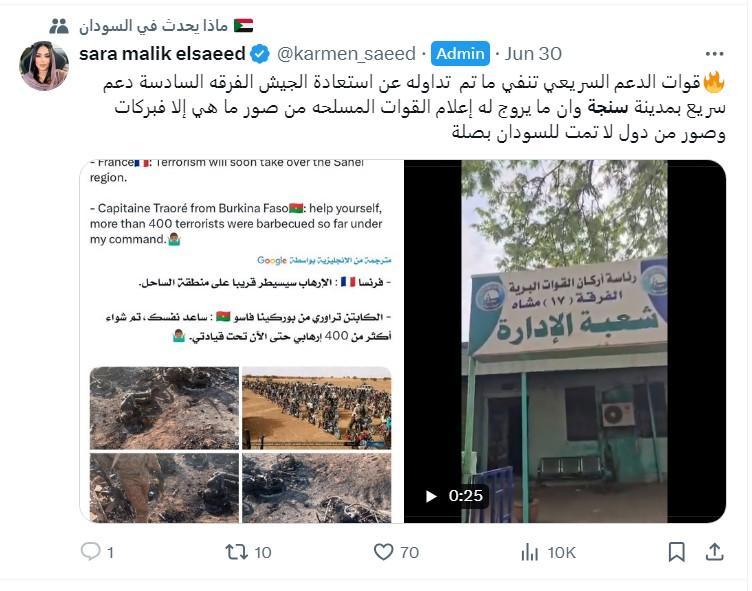Click the blue verified checkmark badge
The image size is (752, 591).
click(x=260, y=54)
